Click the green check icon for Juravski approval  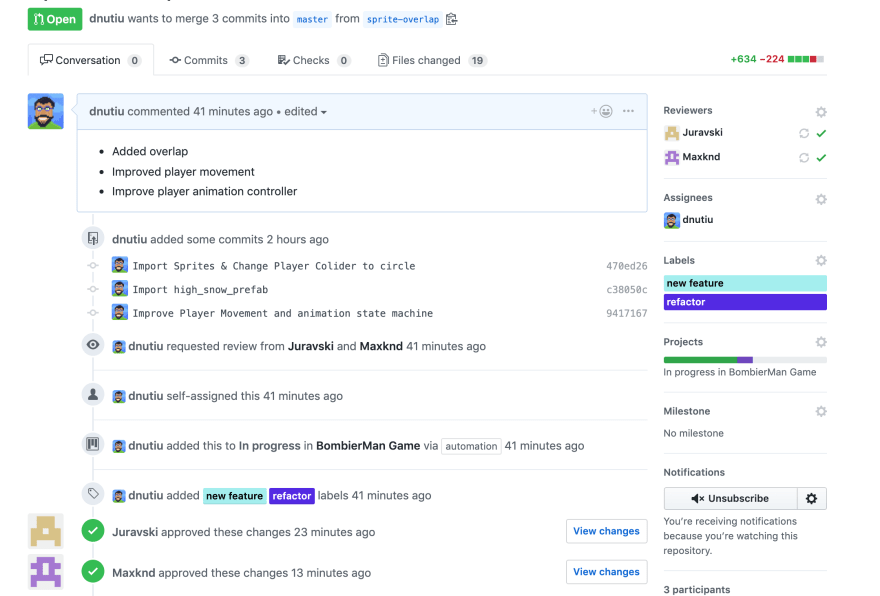(x=93, y=530)
